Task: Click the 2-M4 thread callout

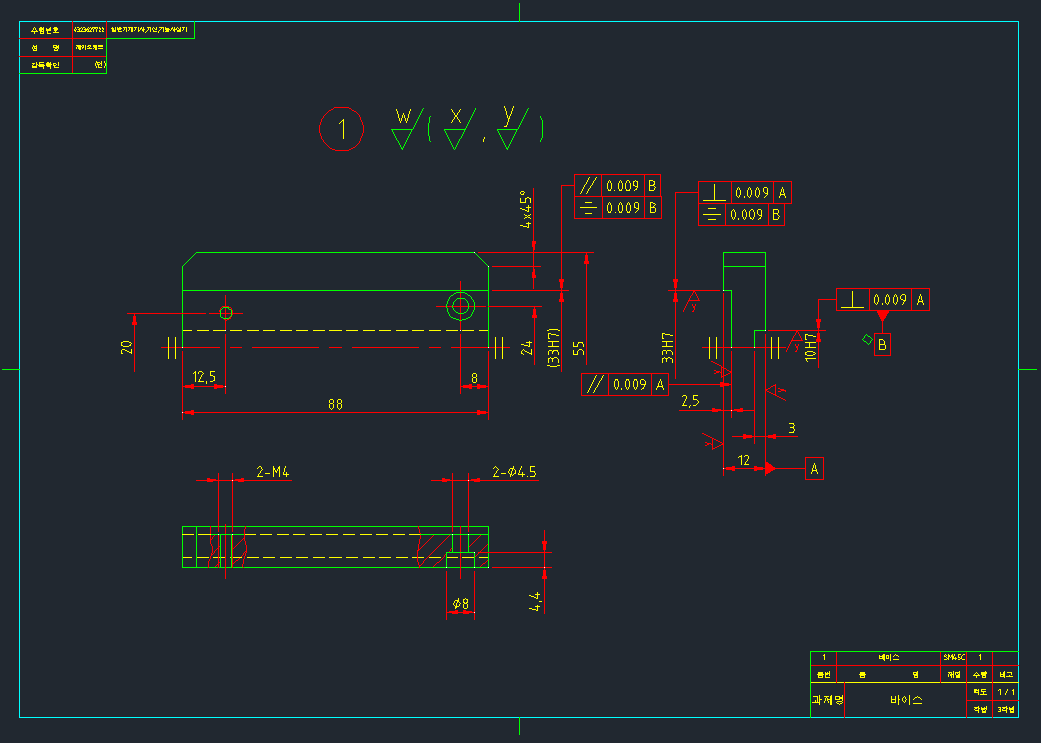Action: [x=272, y=472]
